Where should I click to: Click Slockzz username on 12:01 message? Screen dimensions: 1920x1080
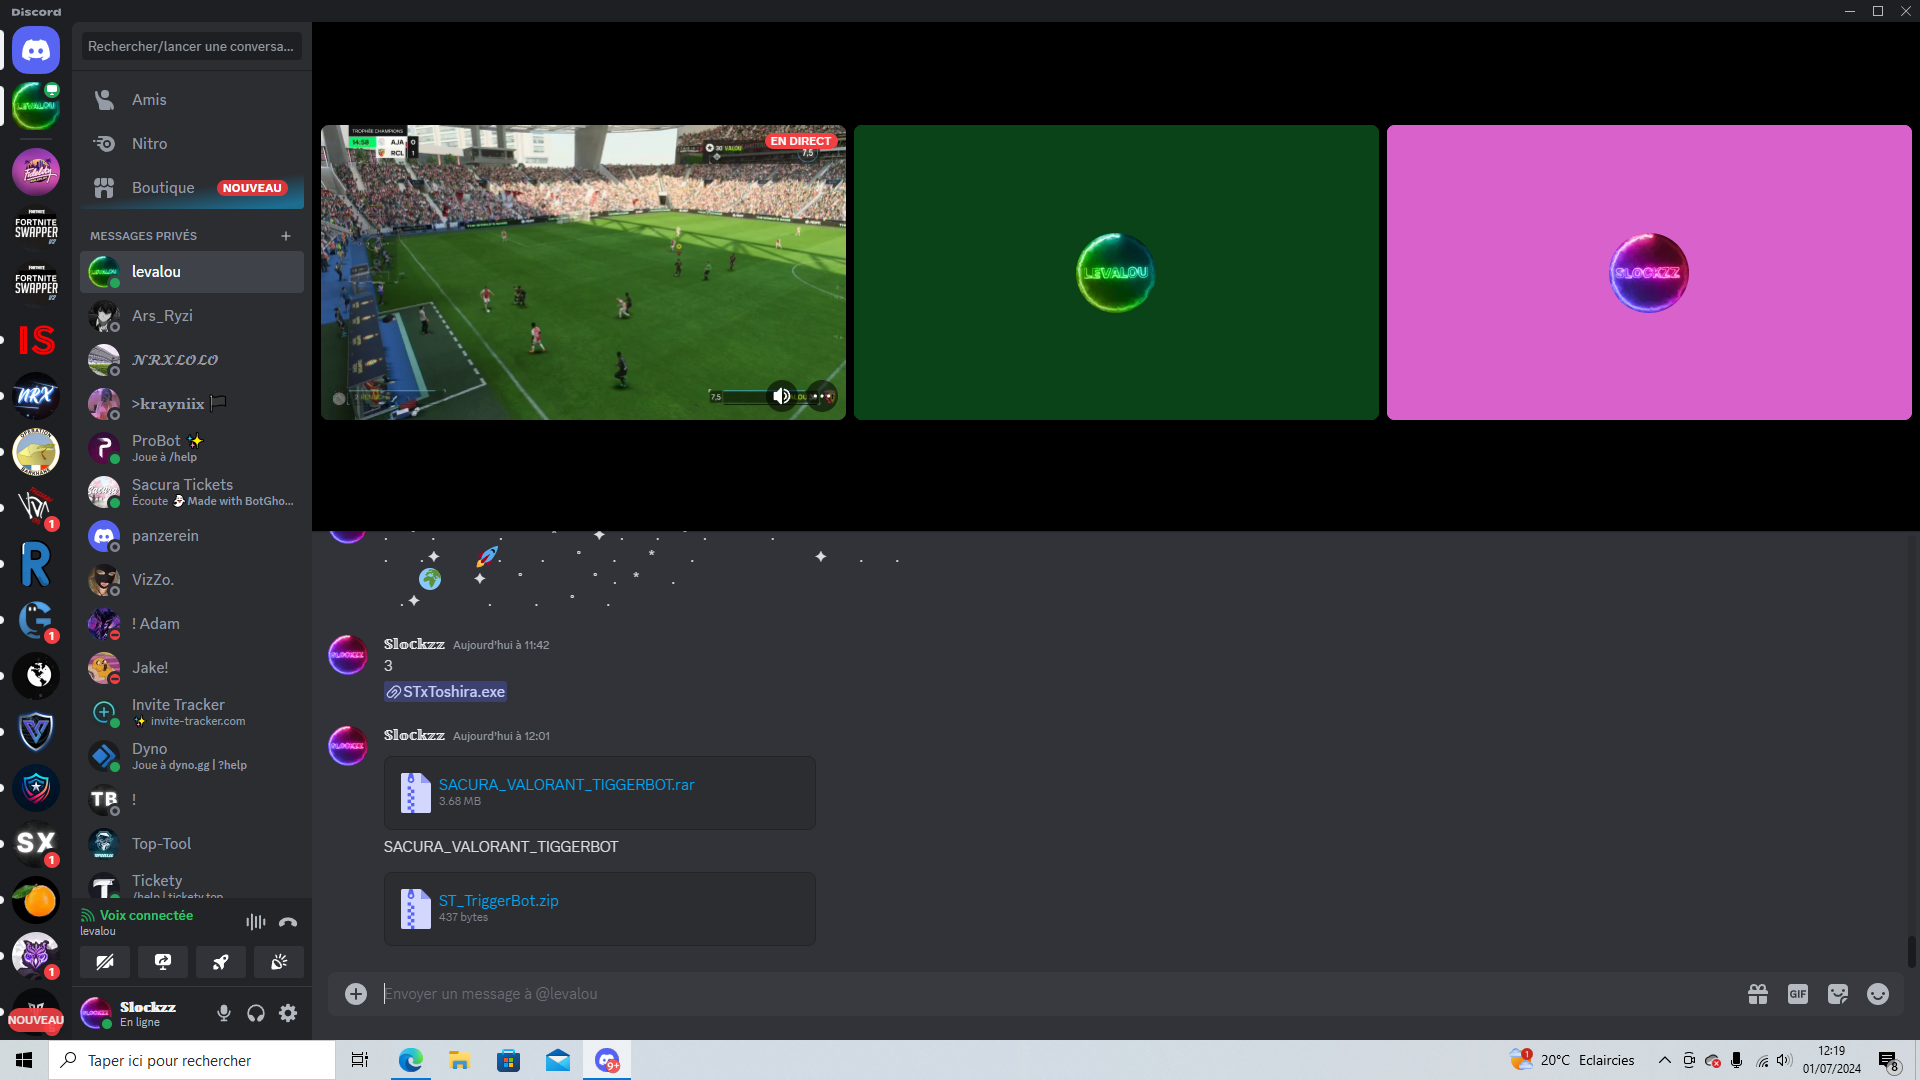pos(414,735)
